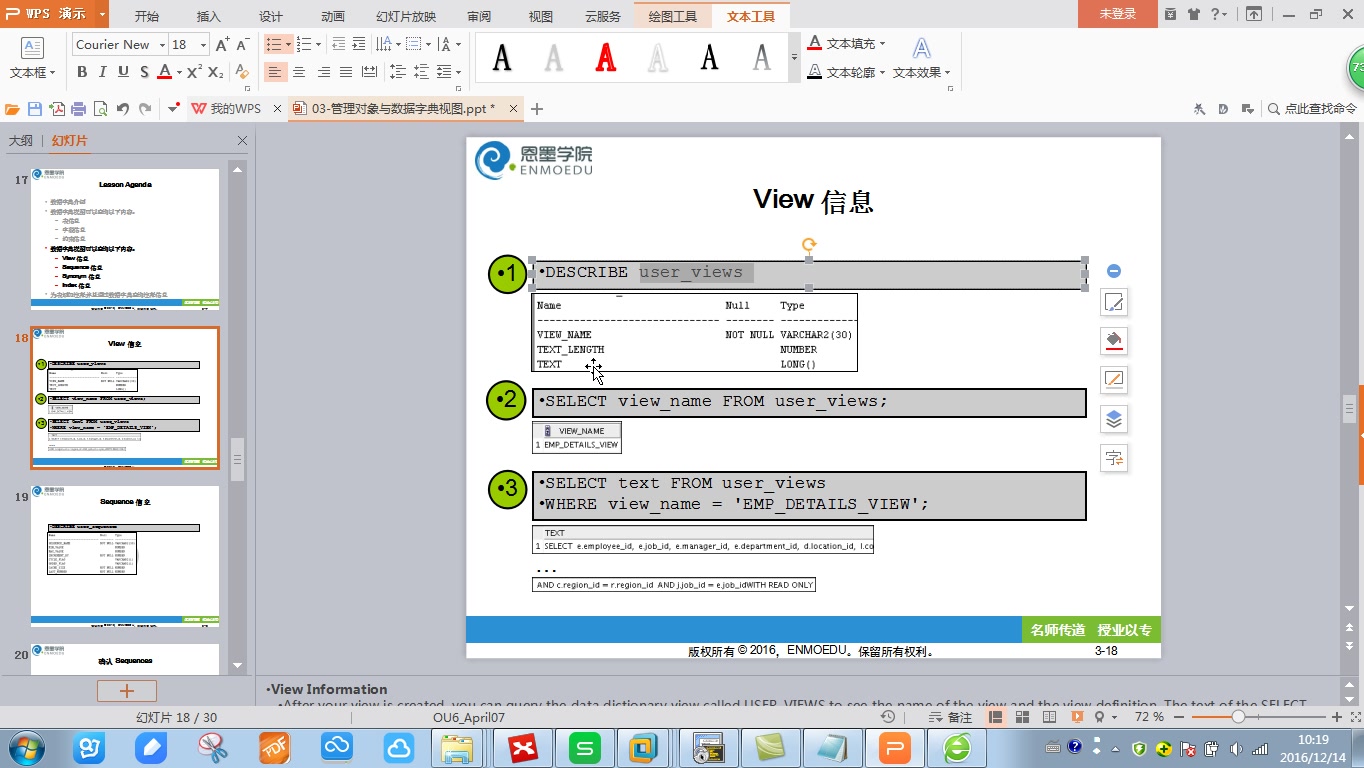Increase font size with the A+ icon
Screen dimensions: 1364x768
point(222,45)
